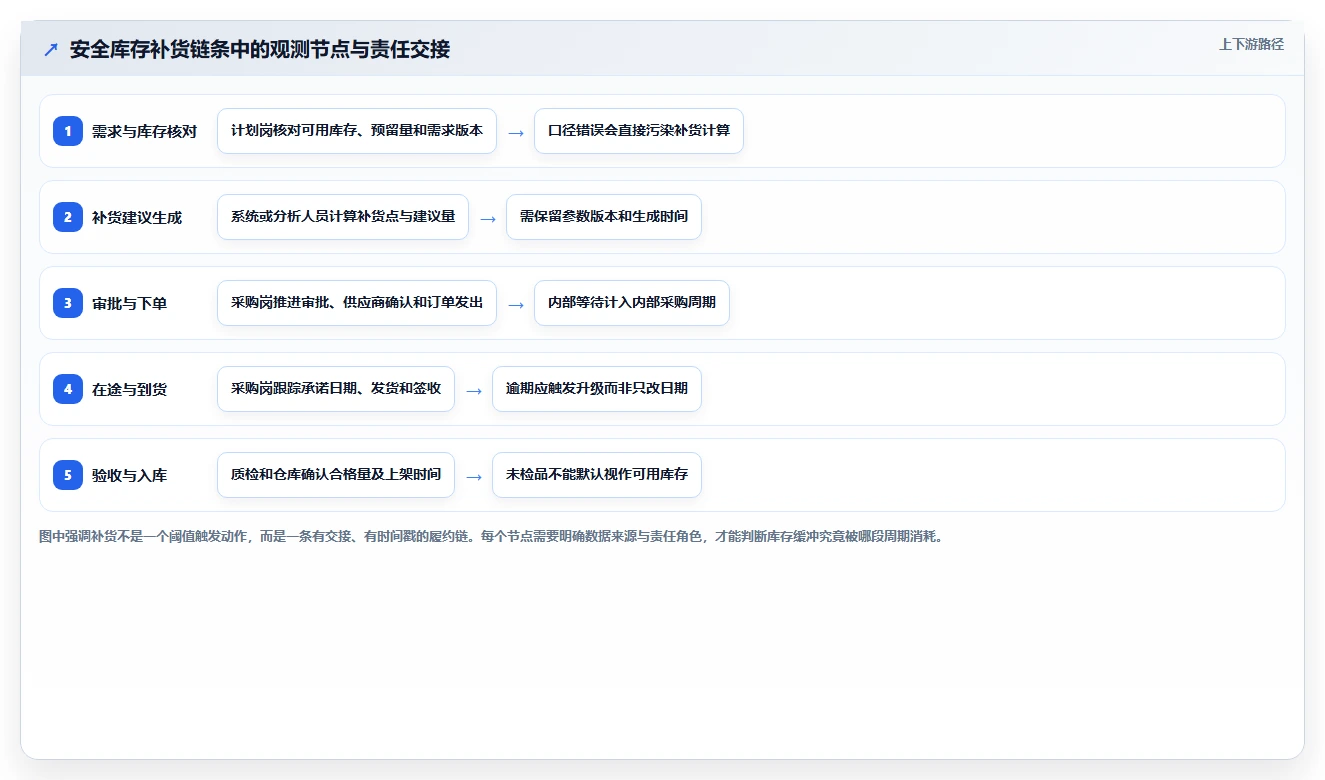Select the step 3 number badge

[x=68, y=303]
